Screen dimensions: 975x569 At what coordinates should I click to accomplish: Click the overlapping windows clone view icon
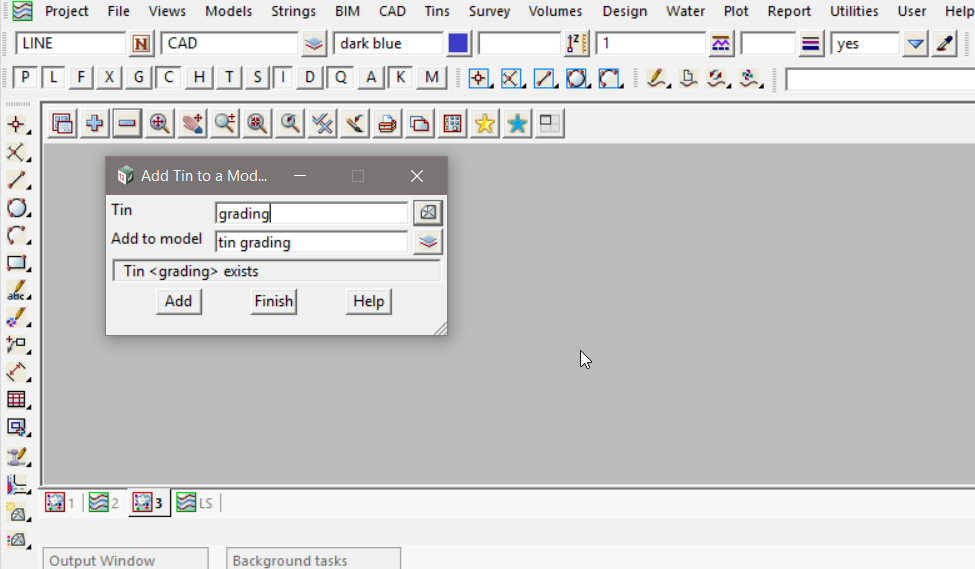[420, 124]
